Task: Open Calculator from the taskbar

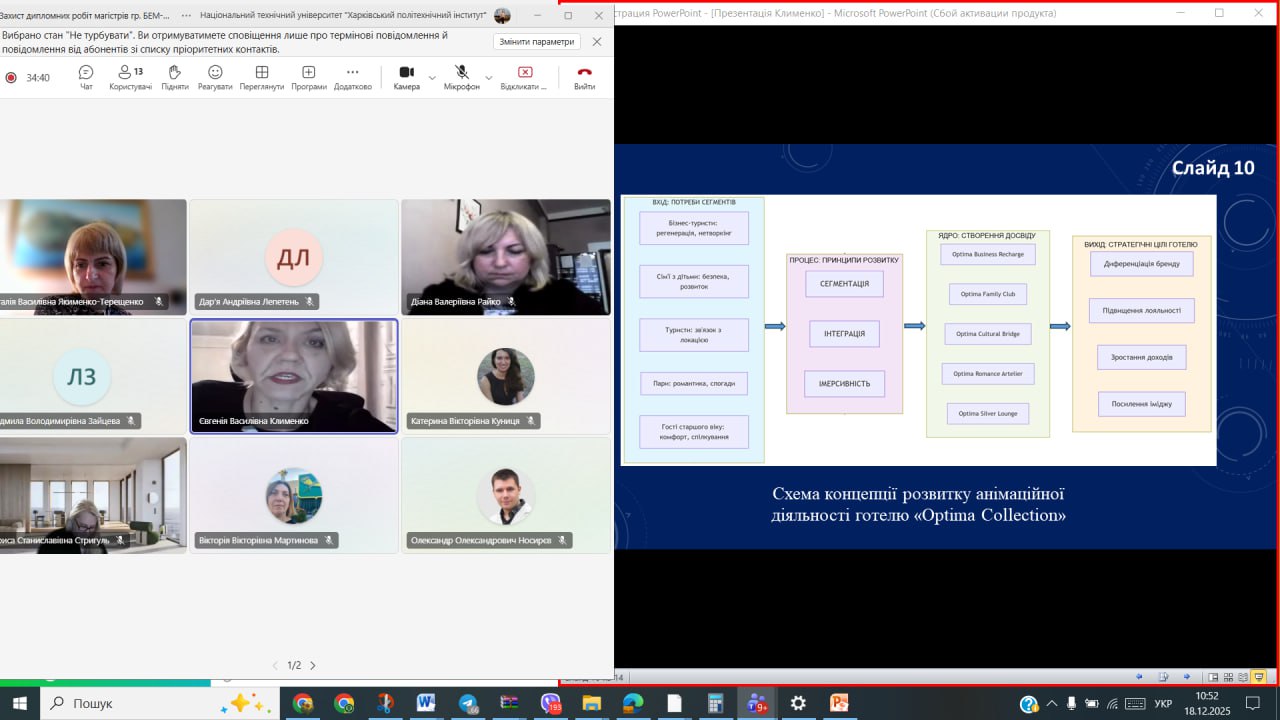Action: click(715, 703)
